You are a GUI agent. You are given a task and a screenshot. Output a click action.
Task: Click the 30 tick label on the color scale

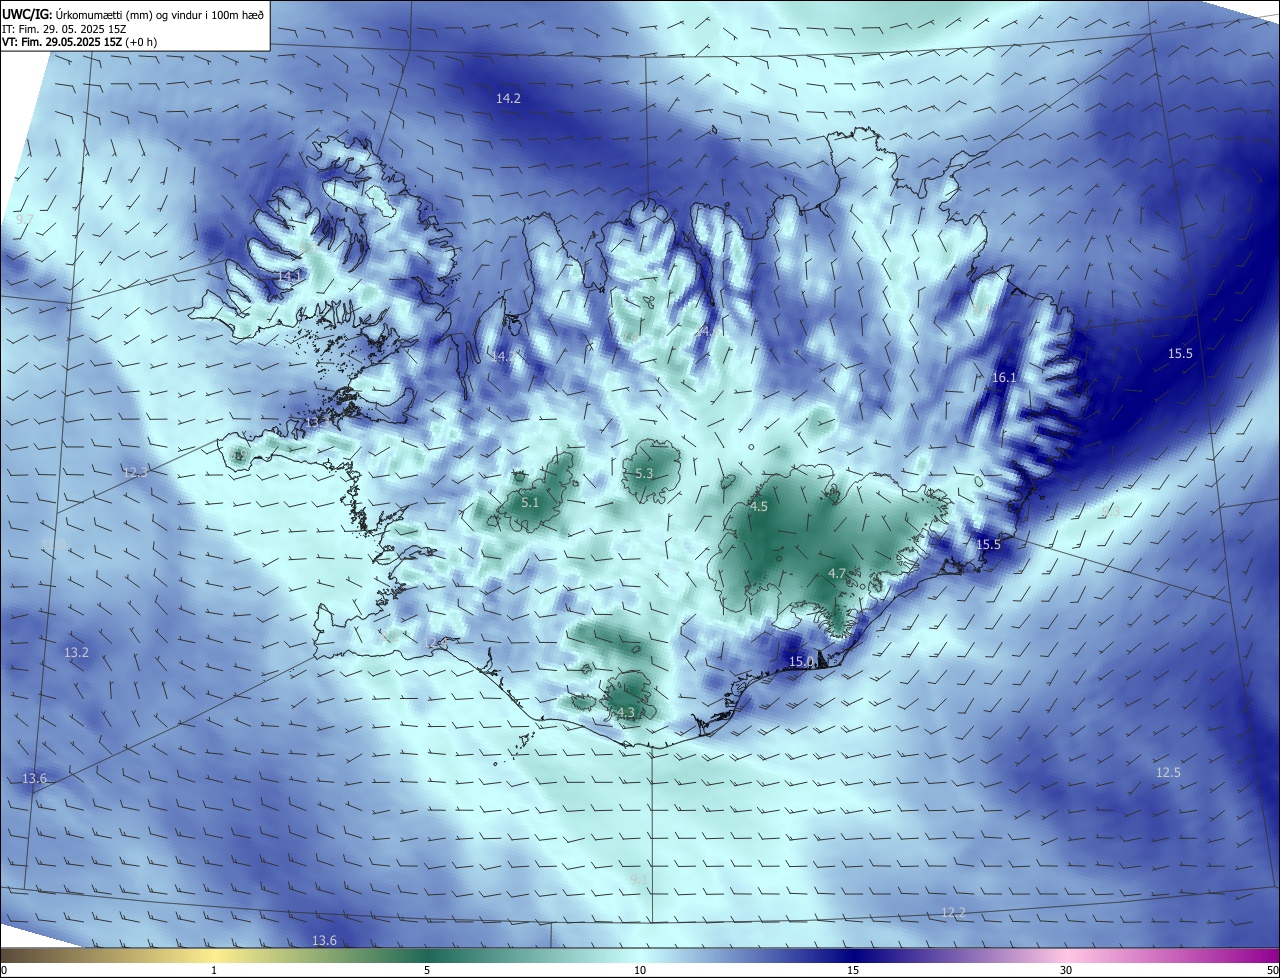(1066, 970)
